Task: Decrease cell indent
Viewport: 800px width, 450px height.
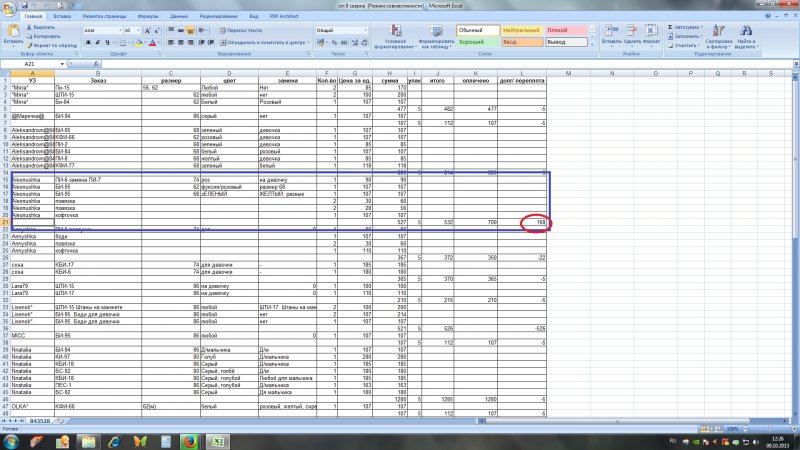Action: [x=202, y=43]
